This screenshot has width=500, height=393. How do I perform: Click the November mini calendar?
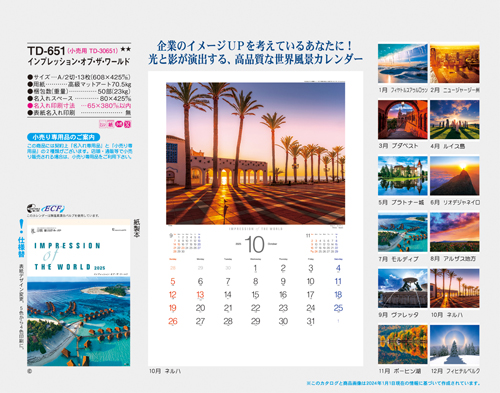coord(323,243)
